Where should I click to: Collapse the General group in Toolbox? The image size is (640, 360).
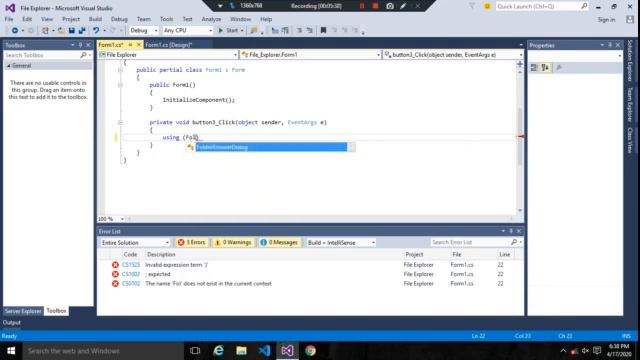click(9, 66)
